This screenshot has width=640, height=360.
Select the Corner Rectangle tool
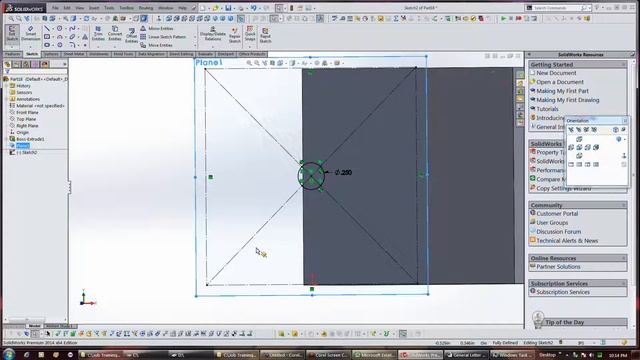click(47, 37)
